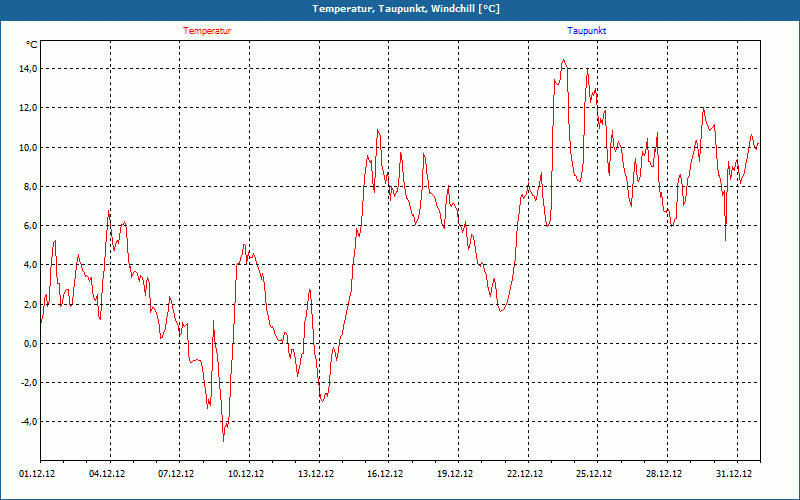Click the 6,0 y-axis value
This screenshot has width=800, height=500.
[31, 226]
